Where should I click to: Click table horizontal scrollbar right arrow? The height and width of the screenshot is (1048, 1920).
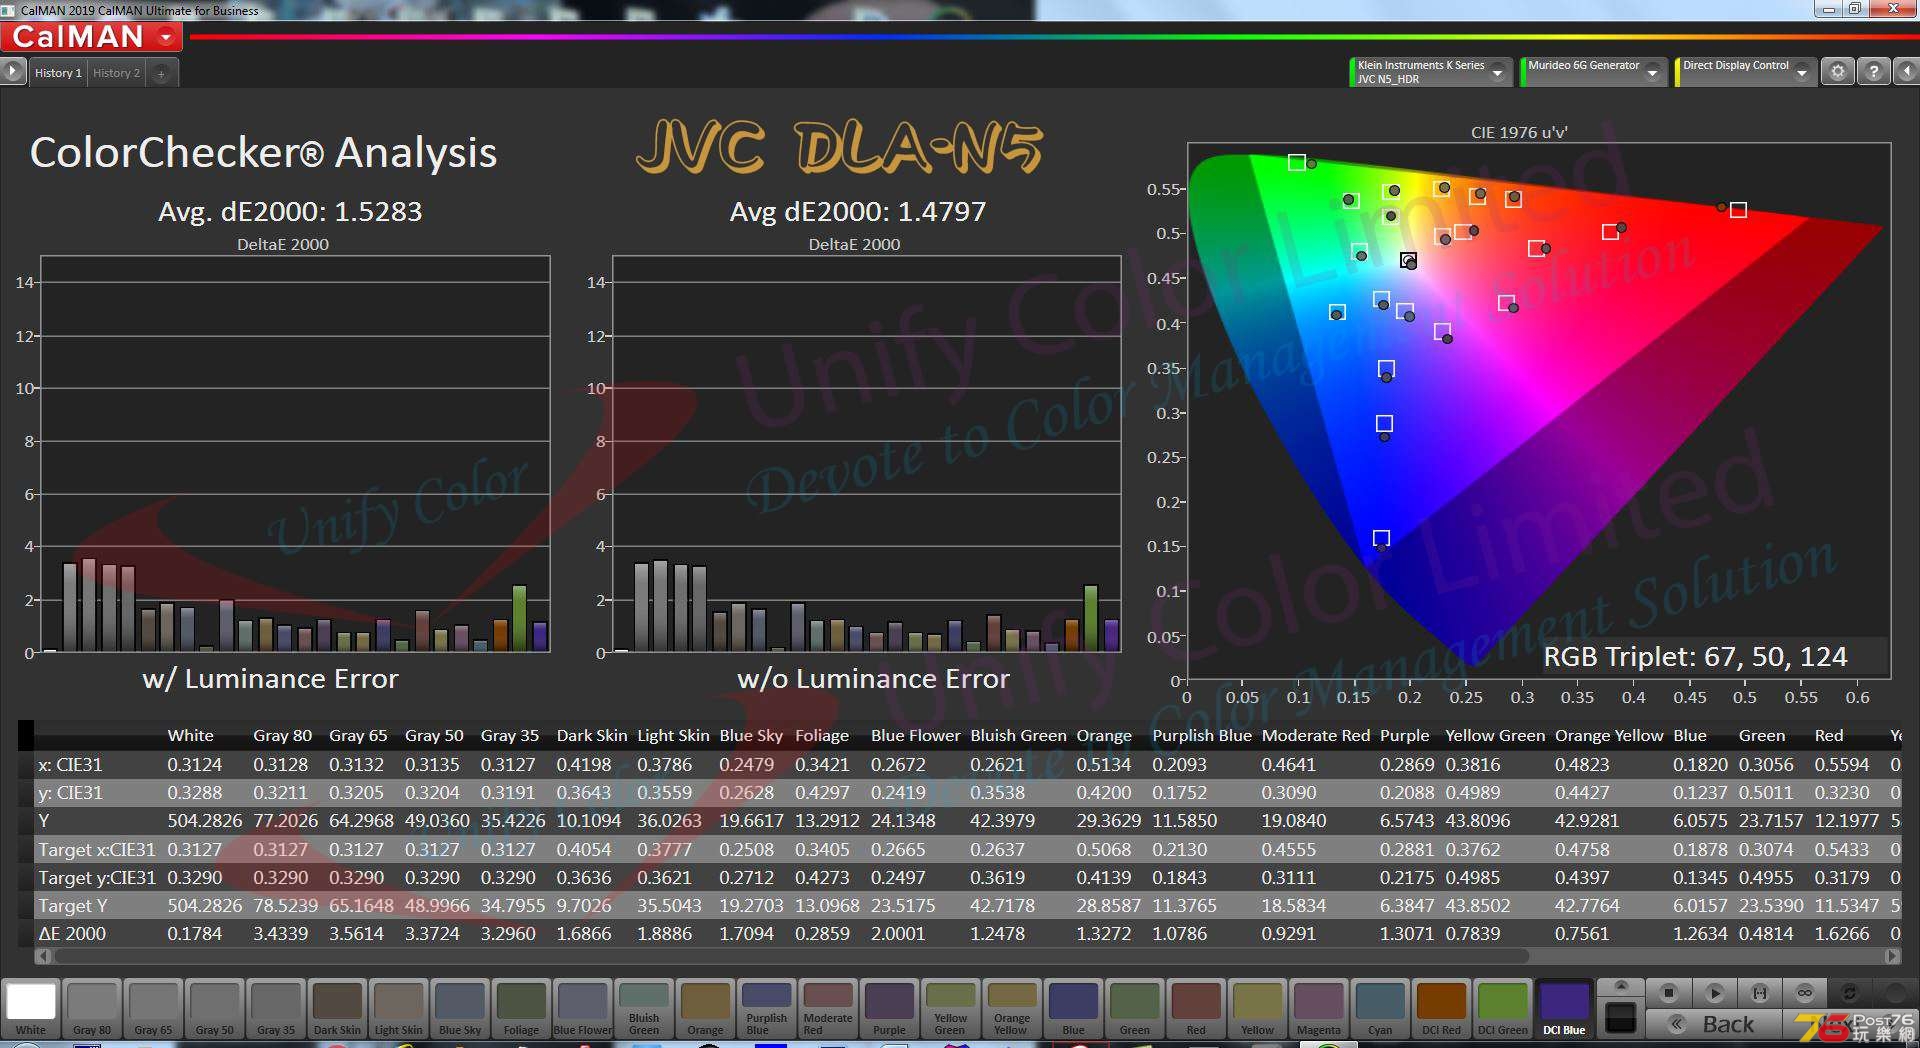1892,956
